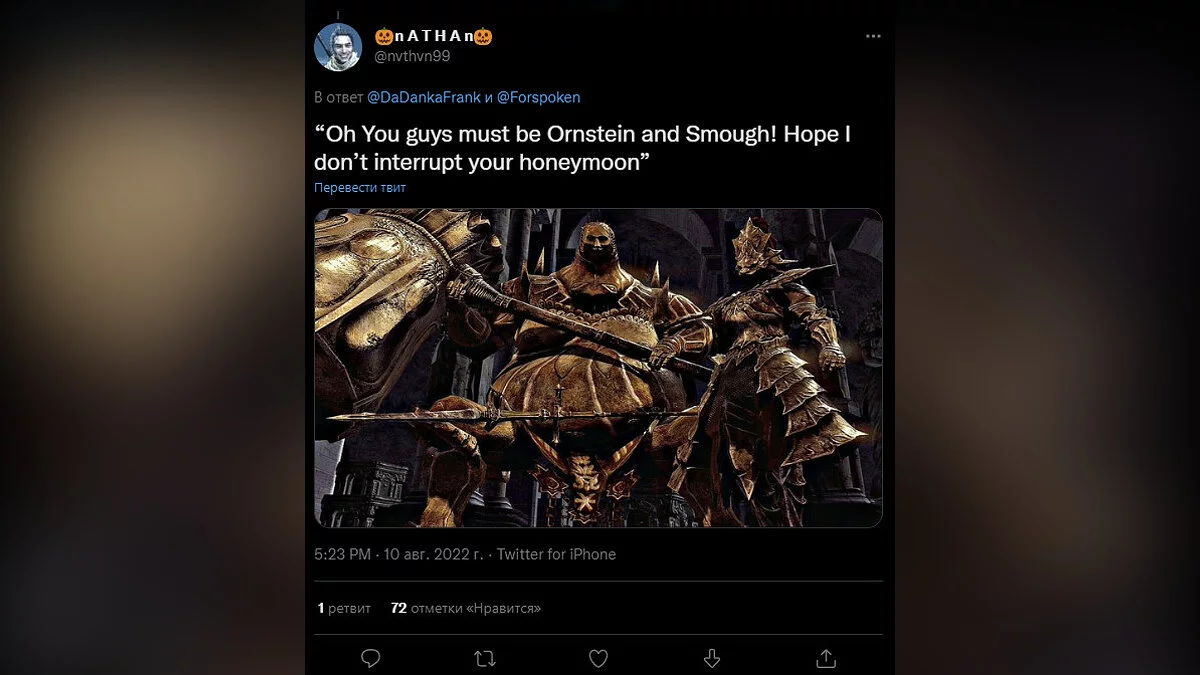Open the three-dot more options menu
This screenshot has width=1200, height=675.
pos(873,36)
